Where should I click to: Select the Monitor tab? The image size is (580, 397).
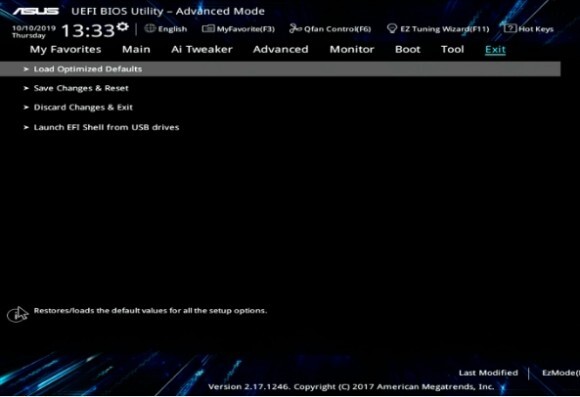point(352,49)
